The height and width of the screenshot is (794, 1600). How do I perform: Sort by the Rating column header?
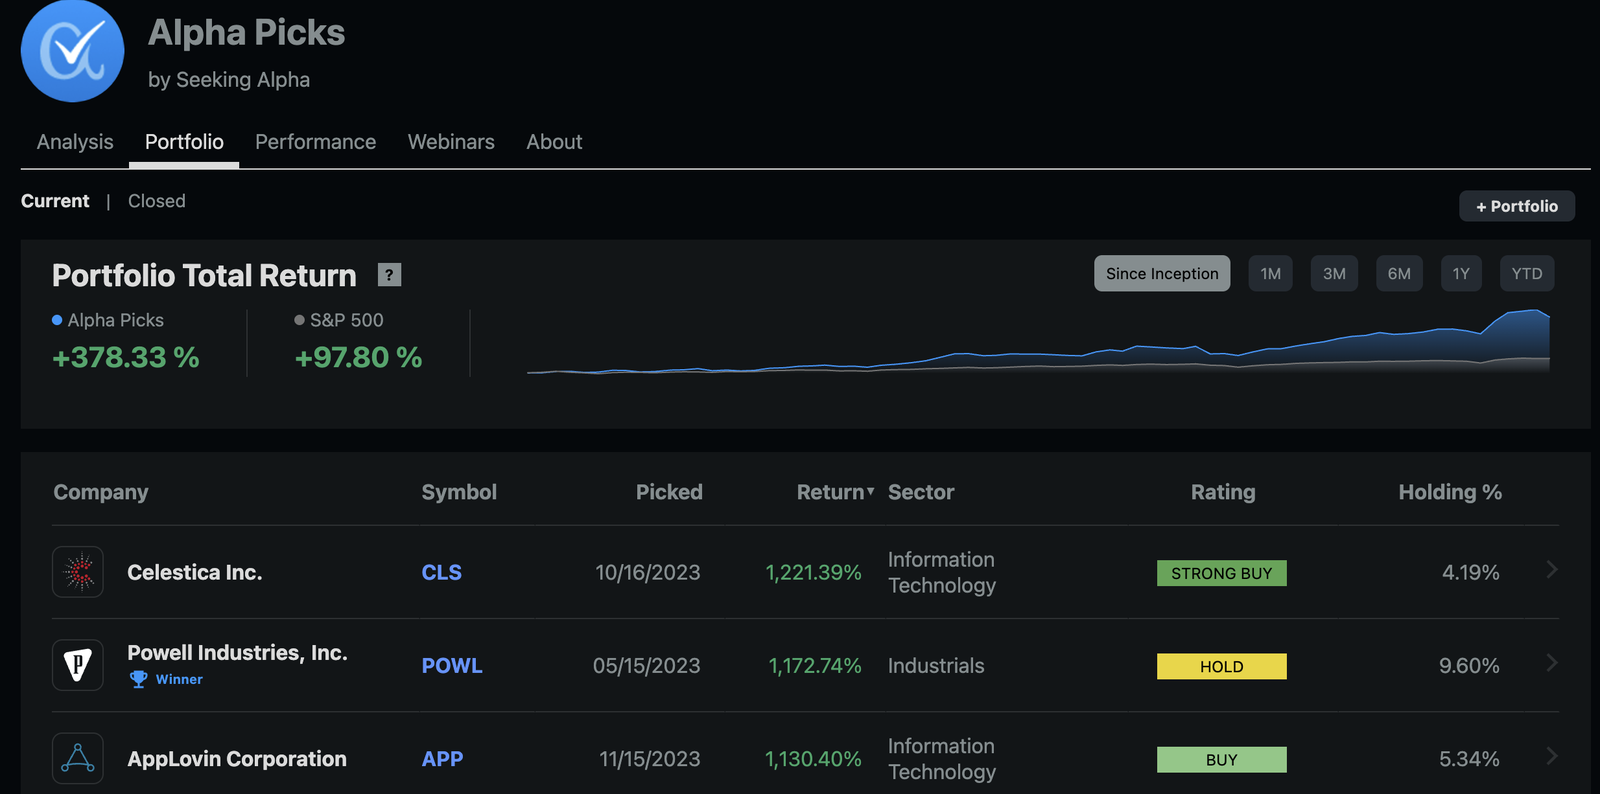(1223, 492)
